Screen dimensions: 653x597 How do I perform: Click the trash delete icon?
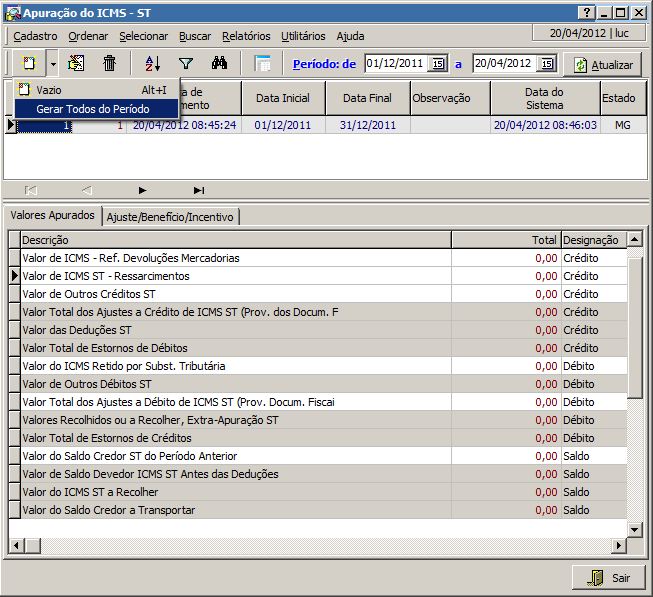click(110, 63)
